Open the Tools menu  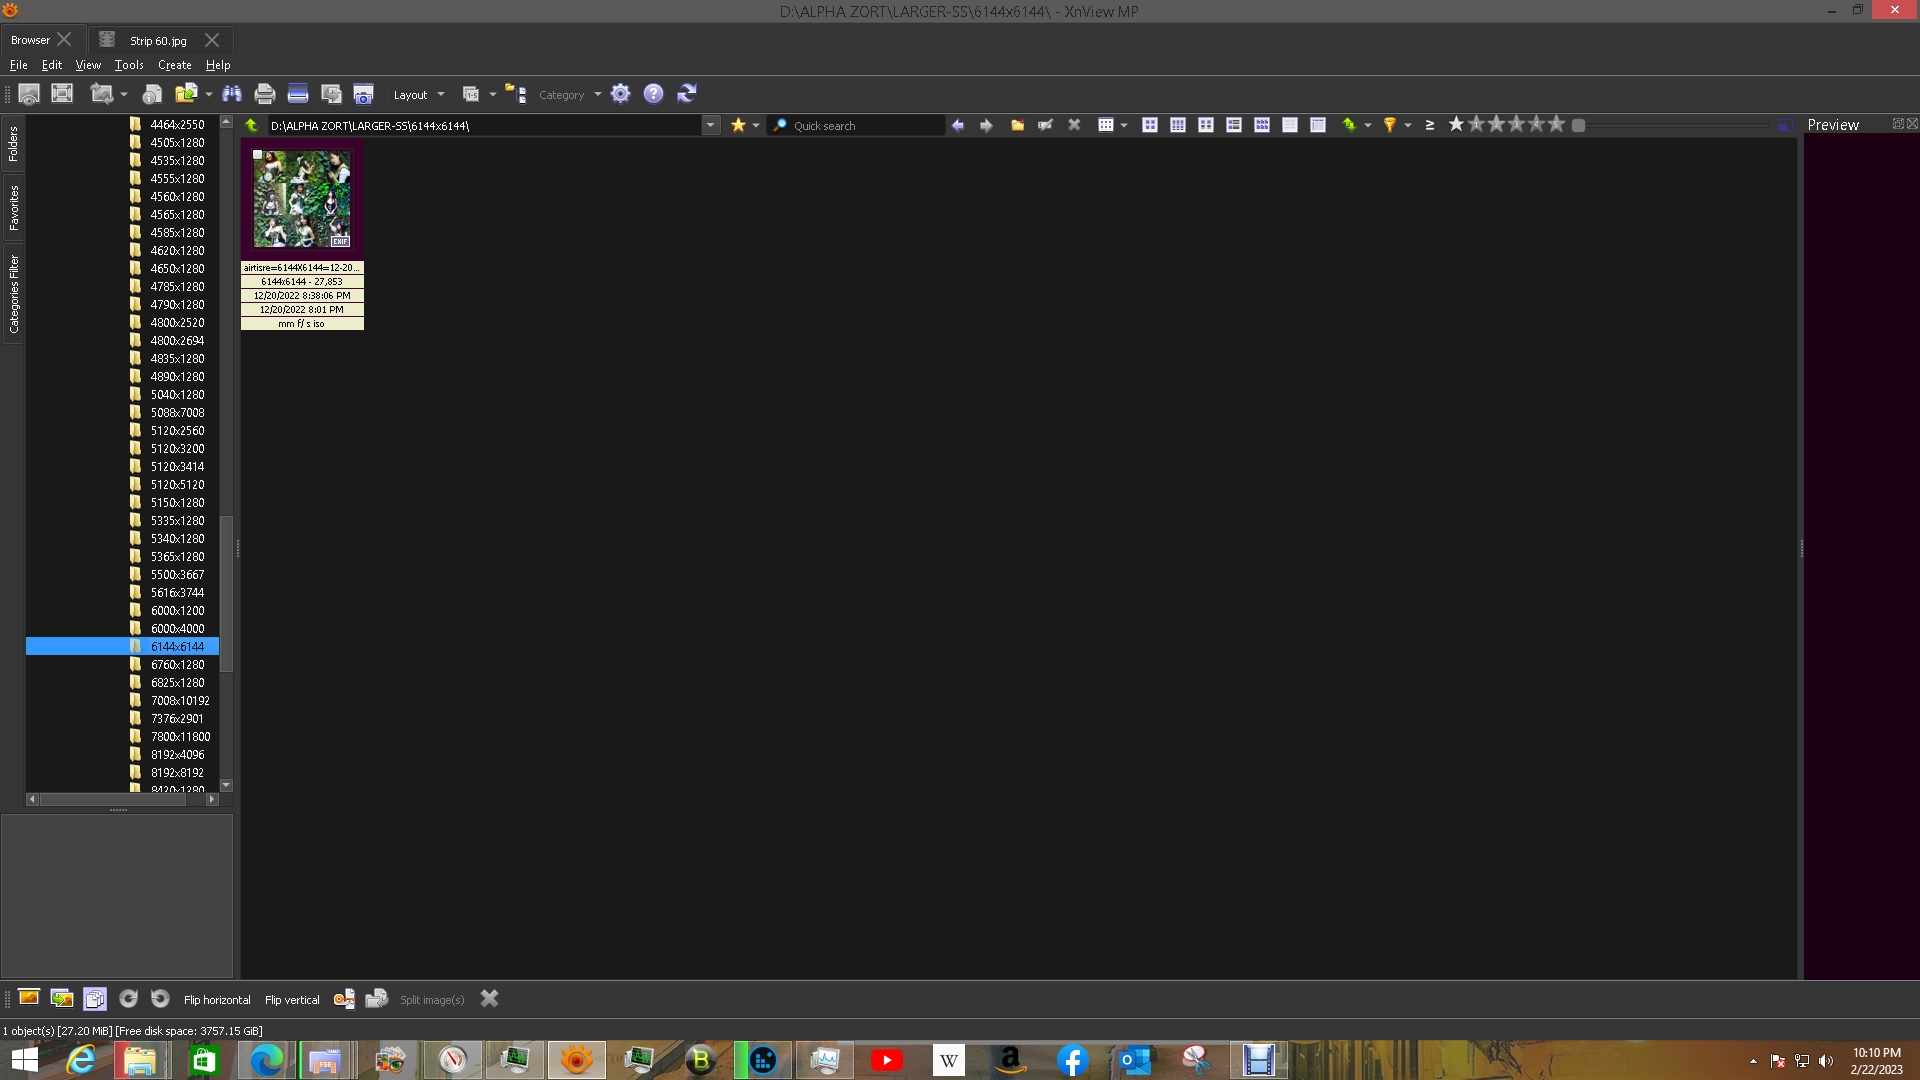coord(129,65)
